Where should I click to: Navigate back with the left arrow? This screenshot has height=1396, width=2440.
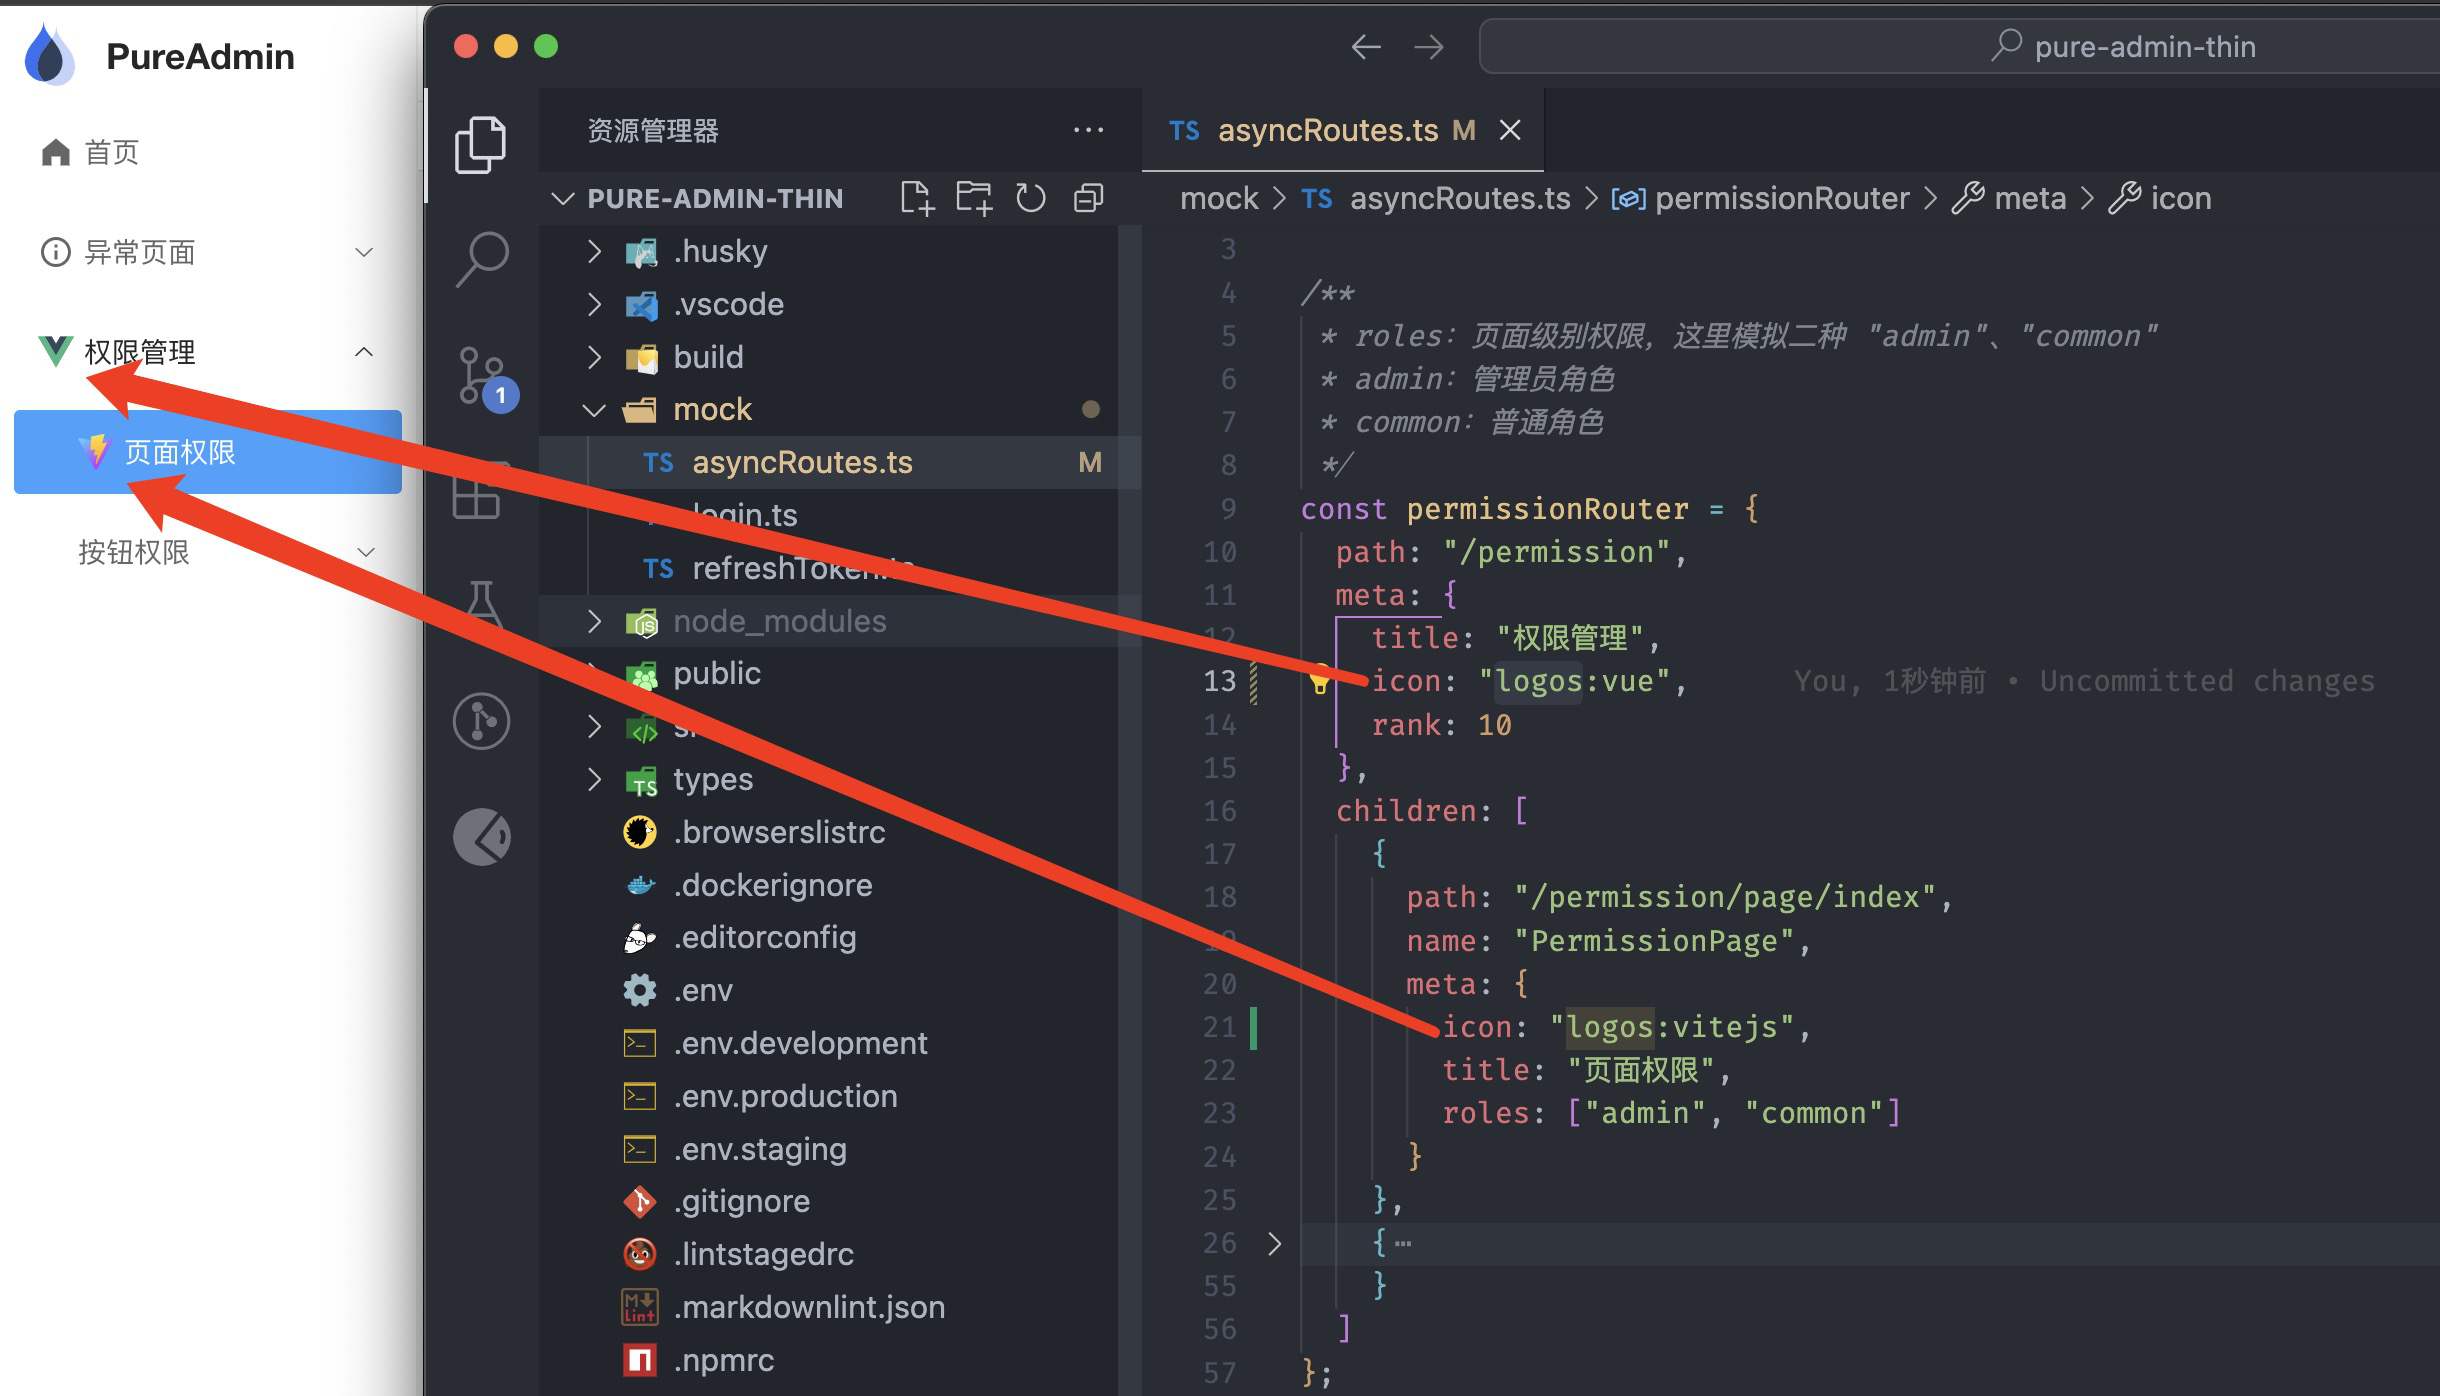tap(1365, 47)
